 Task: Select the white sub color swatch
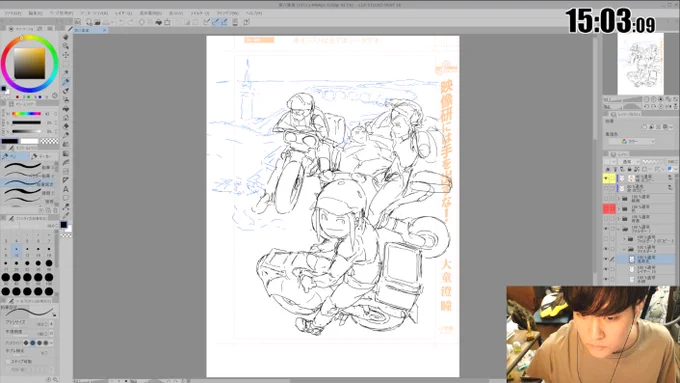29,141
